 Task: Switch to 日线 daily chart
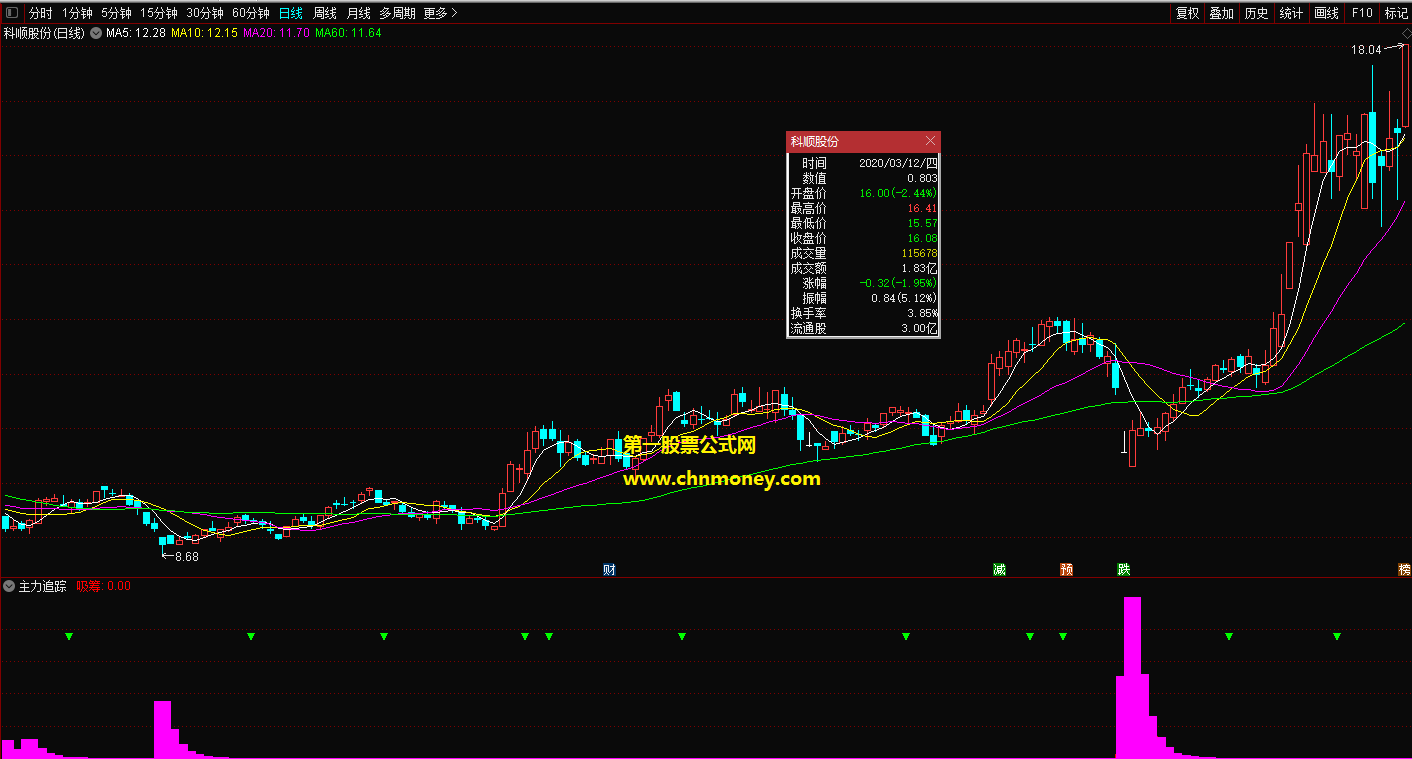coord(290,13)
